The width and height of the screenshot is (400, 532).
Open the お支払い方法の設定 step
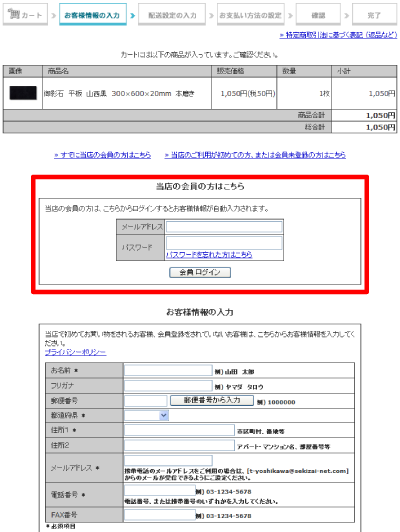click(x=251, y=15)
